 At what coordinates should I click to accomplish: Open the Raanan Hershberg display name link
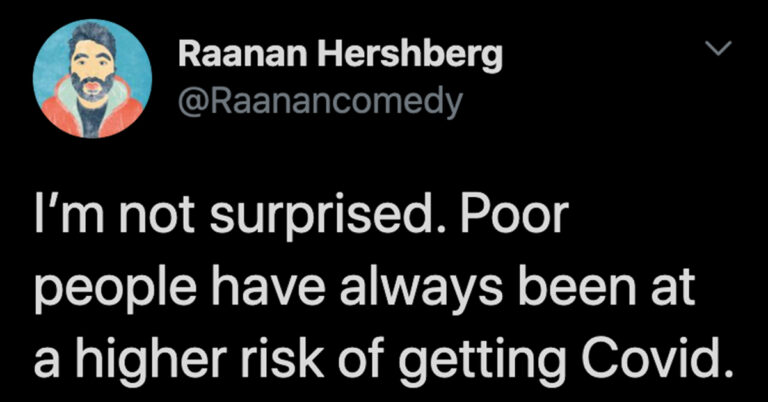[x=340, y=58]
